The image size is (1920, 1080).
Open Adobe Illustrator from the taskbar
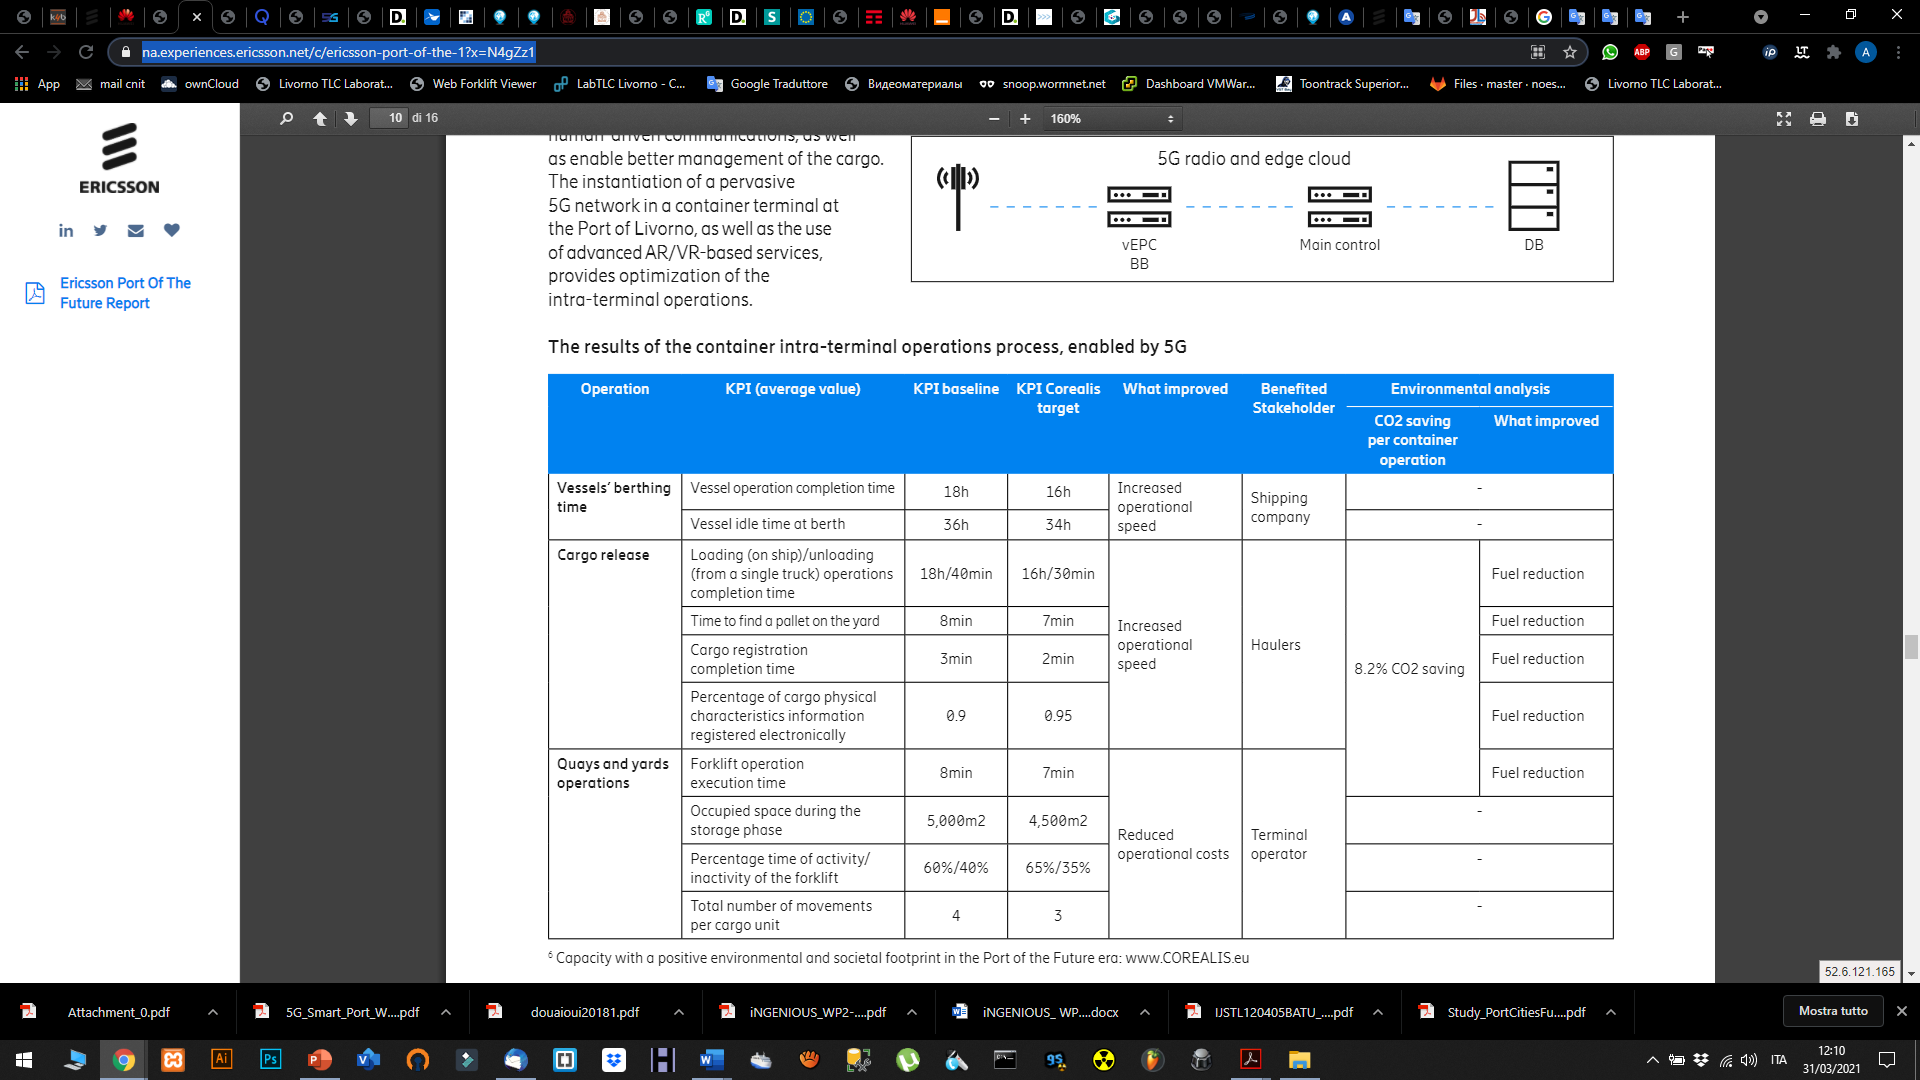(x=222, y=1060)
